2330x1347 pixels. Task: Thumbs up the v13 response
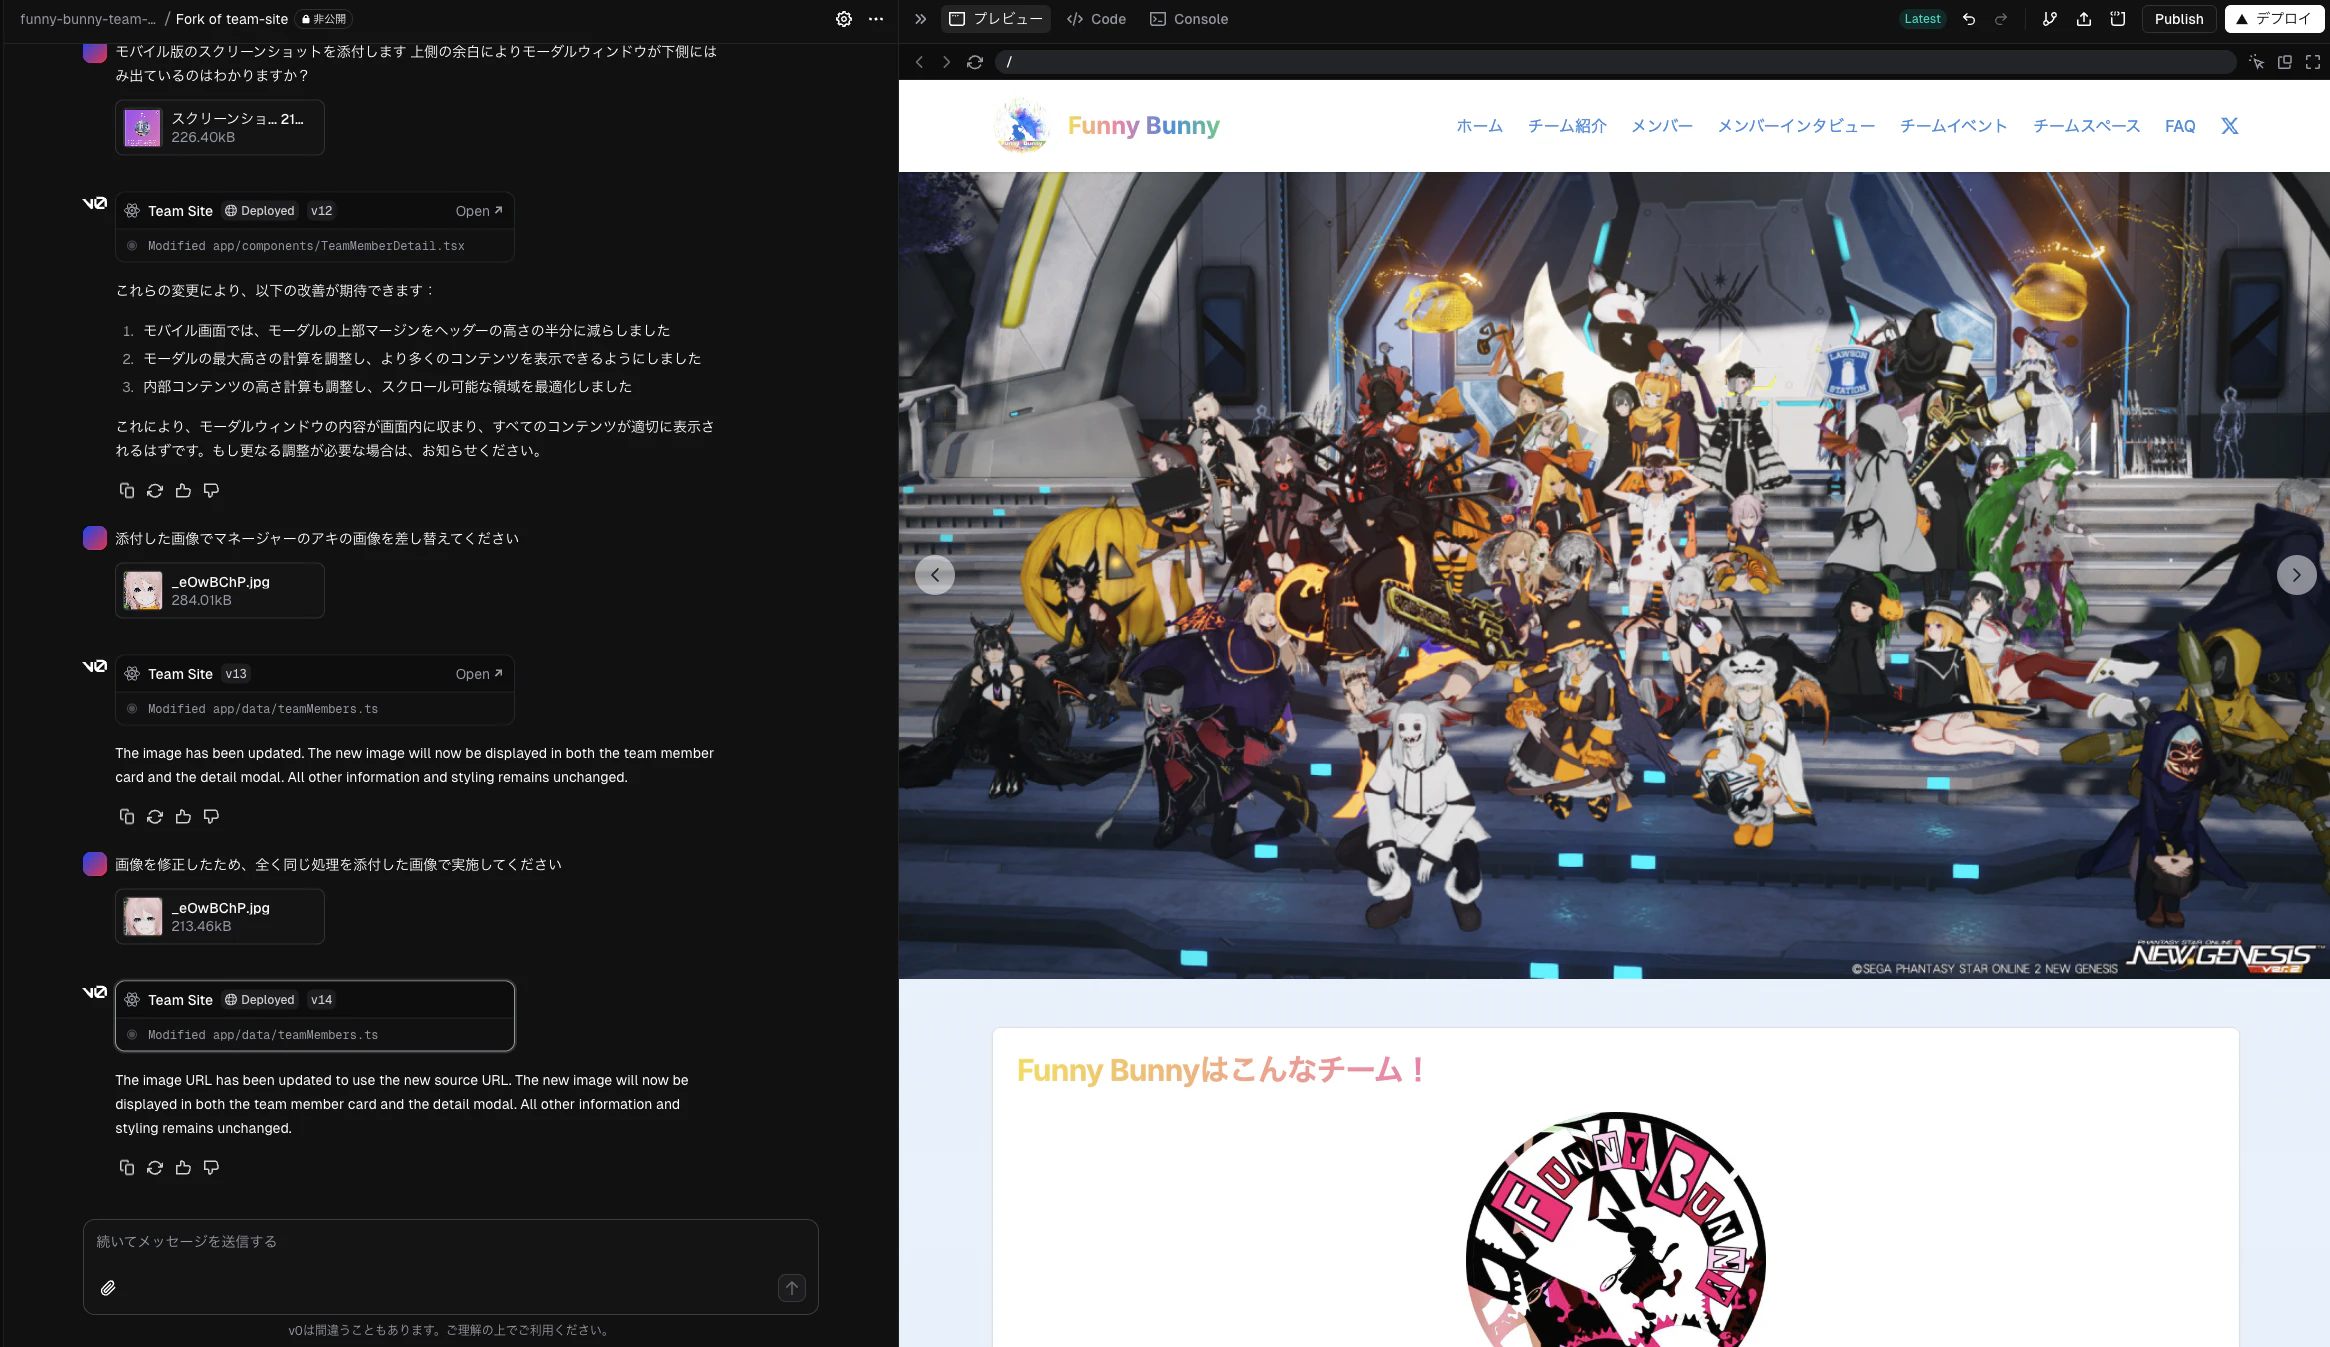[183, 817]
